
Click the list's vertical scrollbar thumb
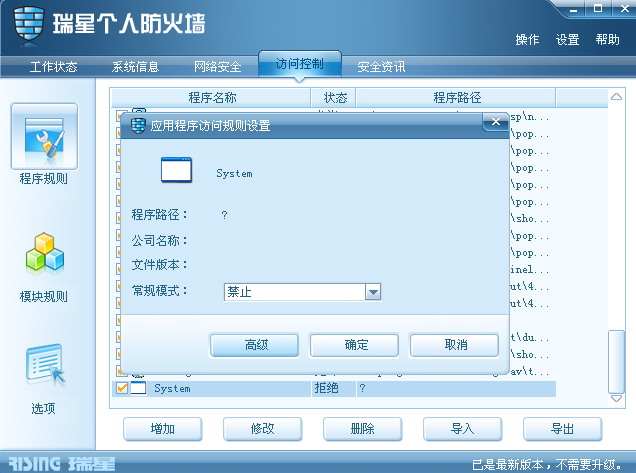[617, 361]
